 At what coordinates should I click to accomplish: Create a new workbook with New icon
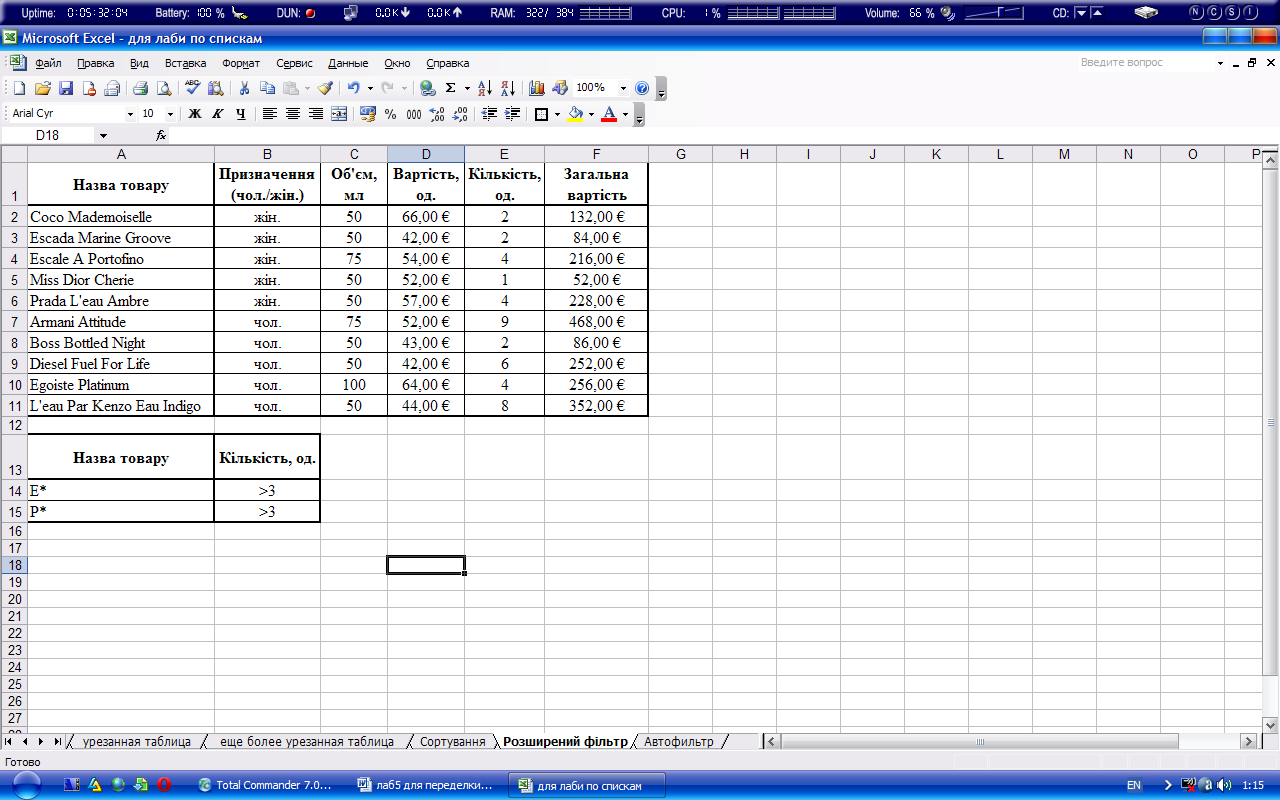pyautogui.click(x=19, y=88)
